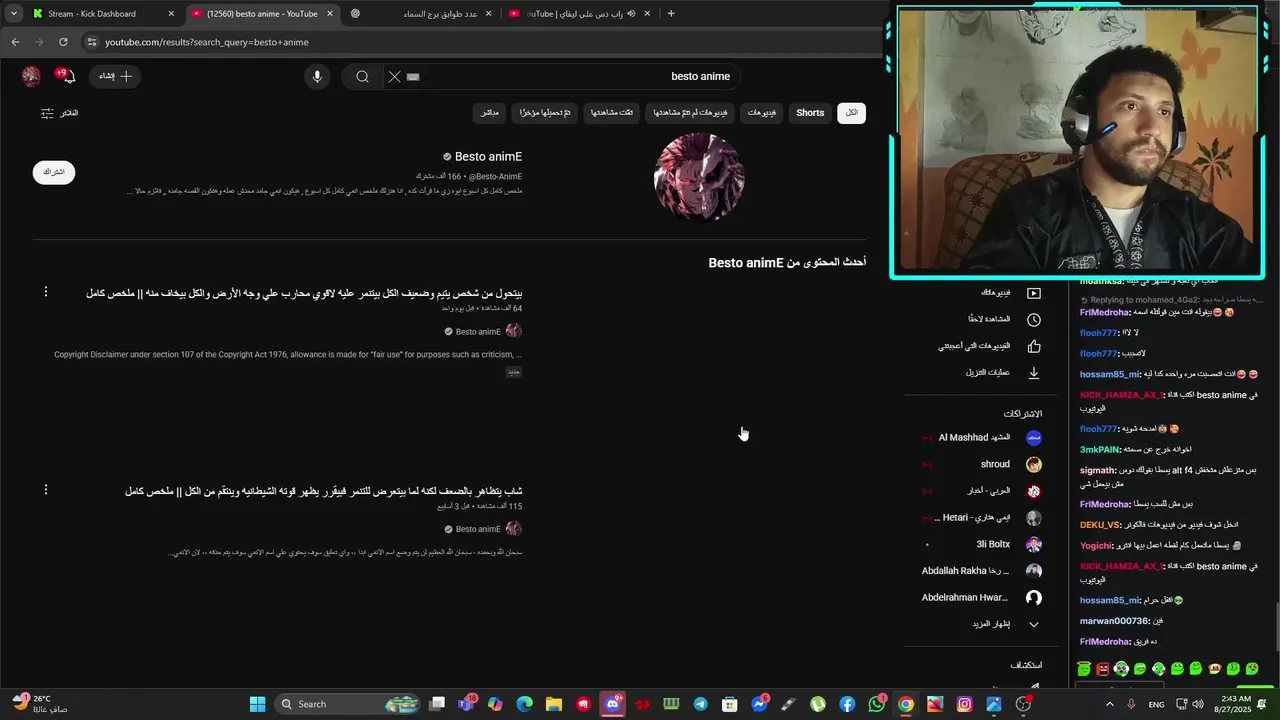Open Instagram from the taskbar
The height and width of the screenshot is (720, 1280).
click(964, 704)
